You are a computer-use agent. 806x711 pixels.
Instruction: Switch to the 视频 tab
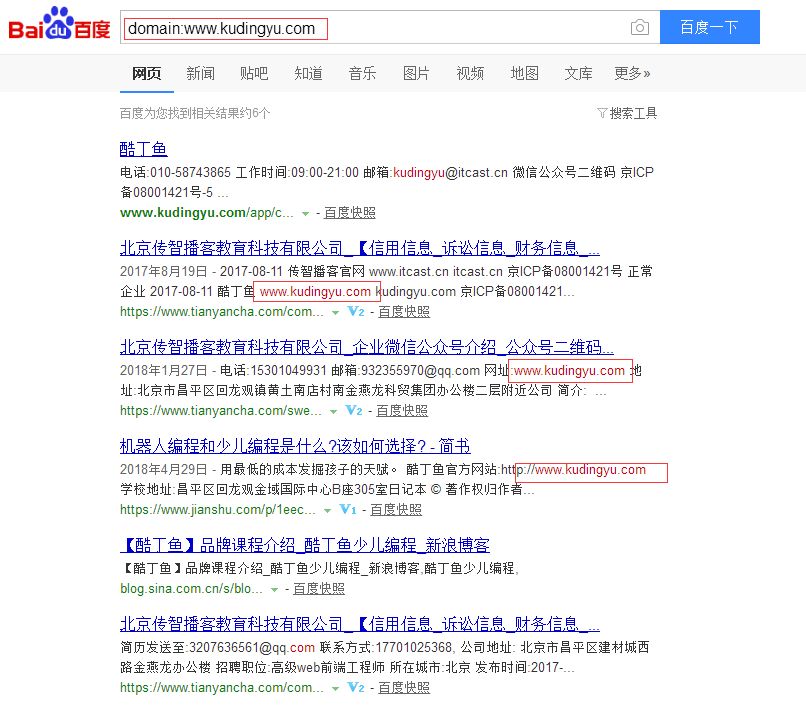(470, 74)
